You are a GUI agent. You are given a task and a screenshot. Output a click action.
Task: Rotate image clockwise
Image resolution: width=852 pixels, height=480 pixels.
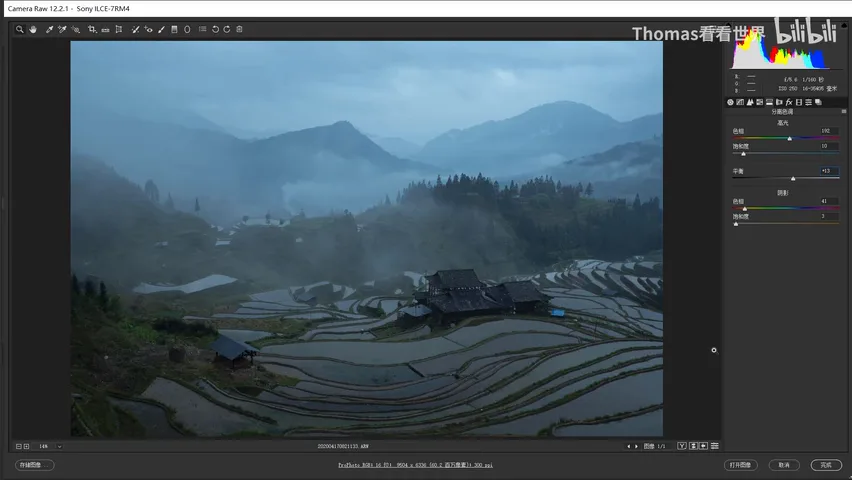click(x=227, y=29)
